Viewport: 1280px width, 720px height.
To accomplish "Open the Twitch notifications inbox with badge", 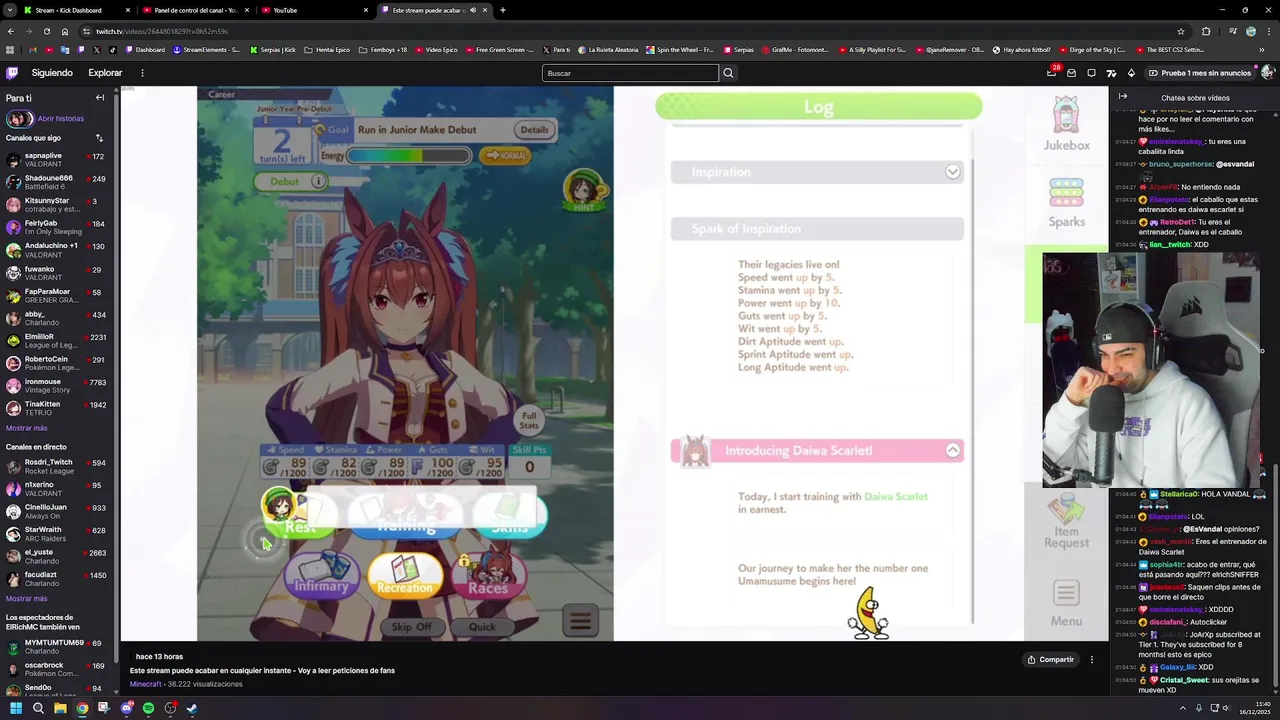I will (1051, 73).
